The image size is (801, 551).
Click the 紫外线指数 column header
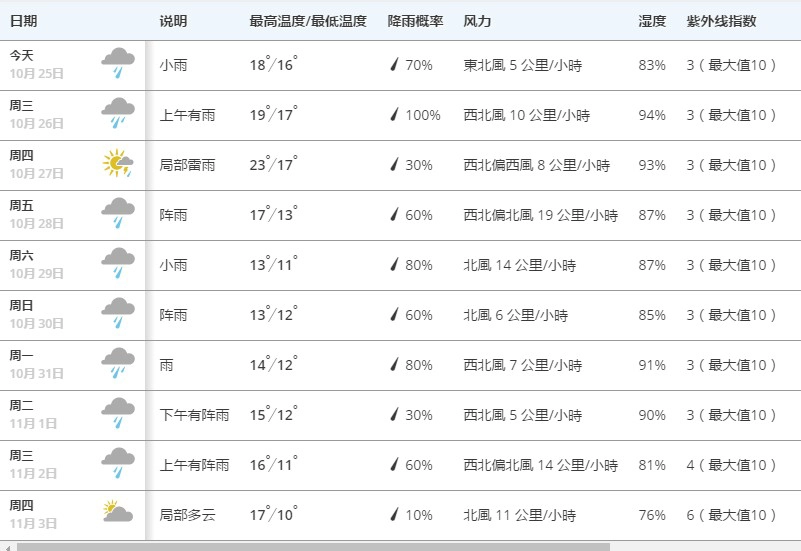[721, 21]
